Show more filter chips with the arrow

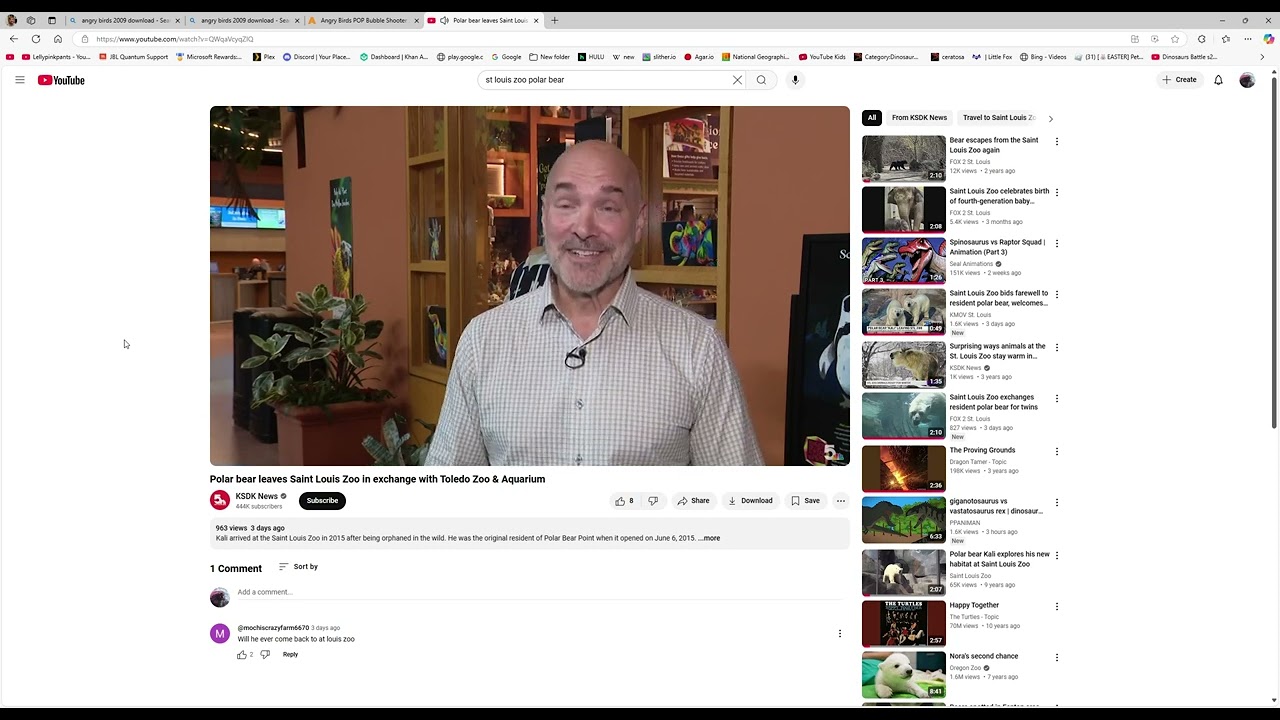[1050, 118]
